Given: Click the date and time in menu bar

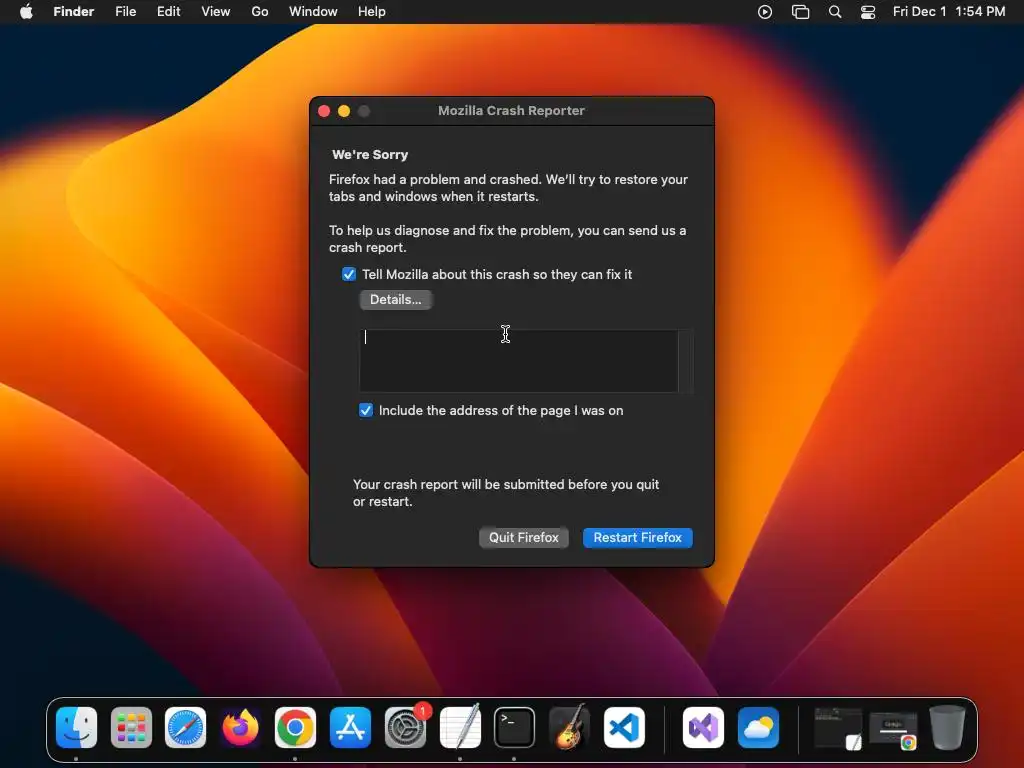Looking at the screenshot, I should pyautogui.click(x=949, y=12).
